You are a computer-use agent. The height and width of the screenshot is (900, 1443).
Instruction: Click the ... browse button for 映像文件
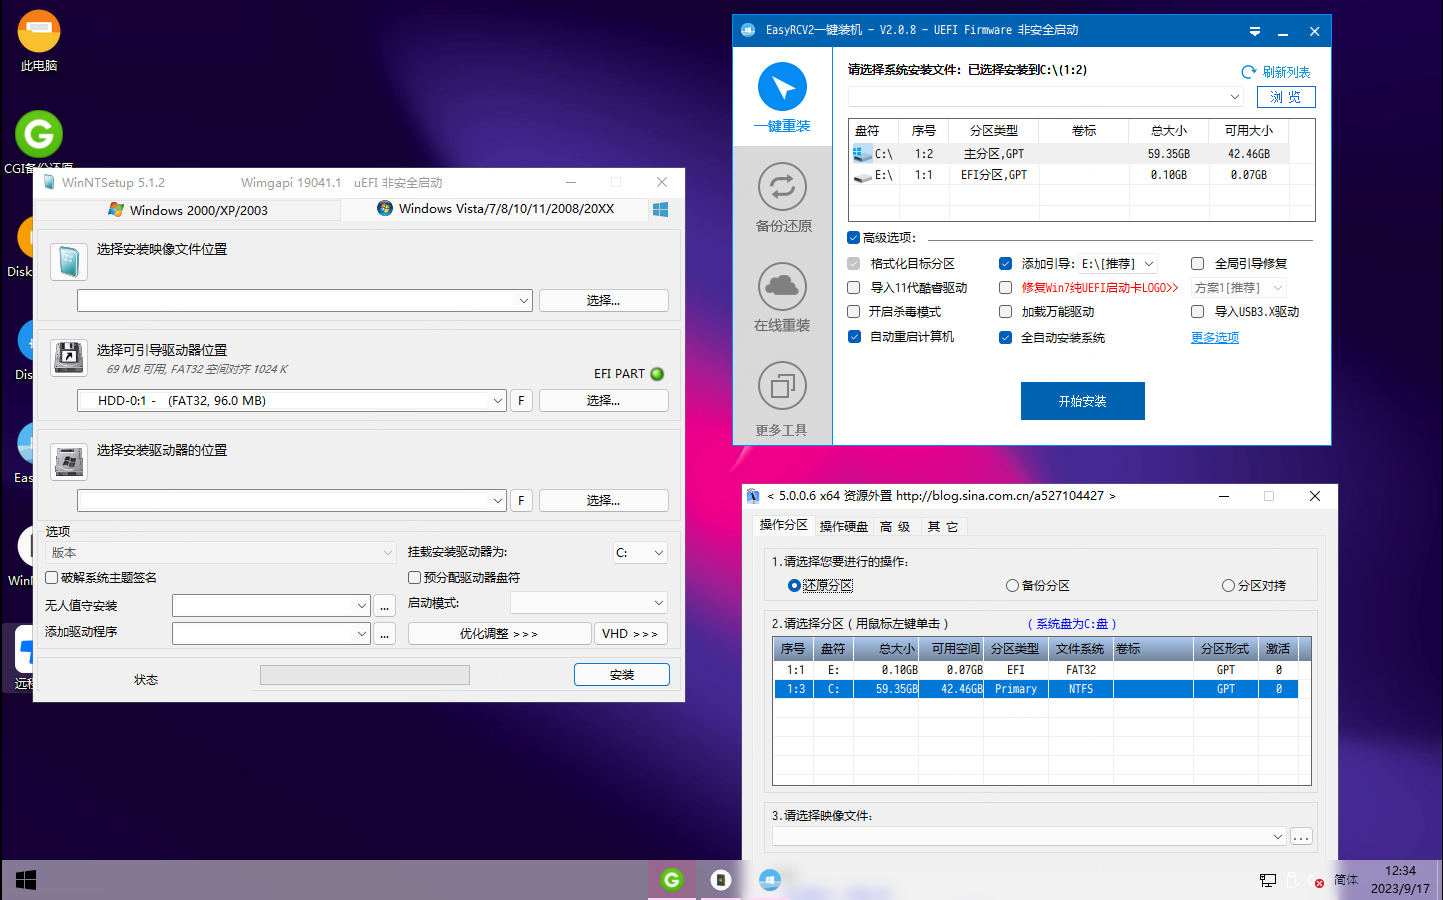1301,837
